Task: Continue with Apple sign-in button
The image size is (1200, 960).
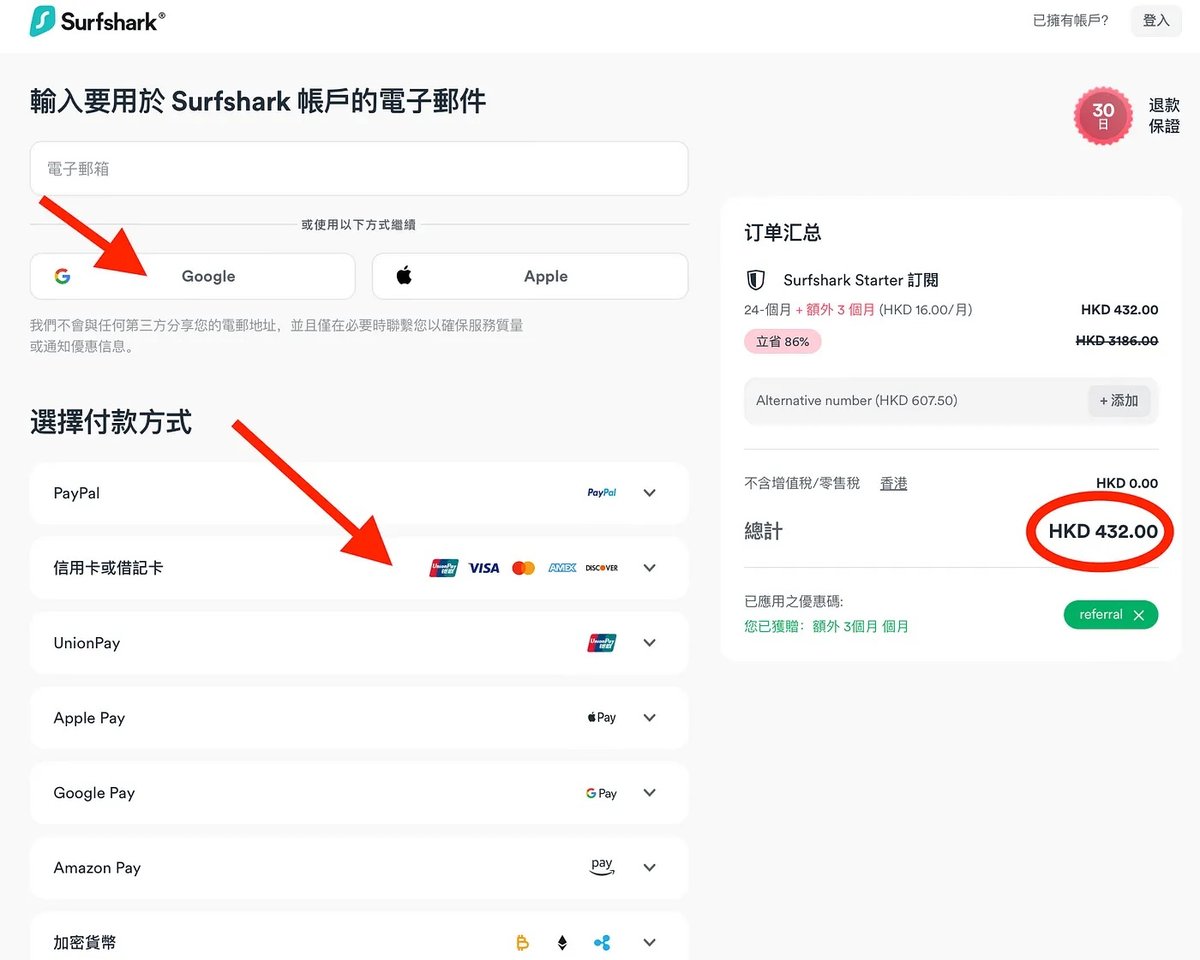Action: coord(530,276)
